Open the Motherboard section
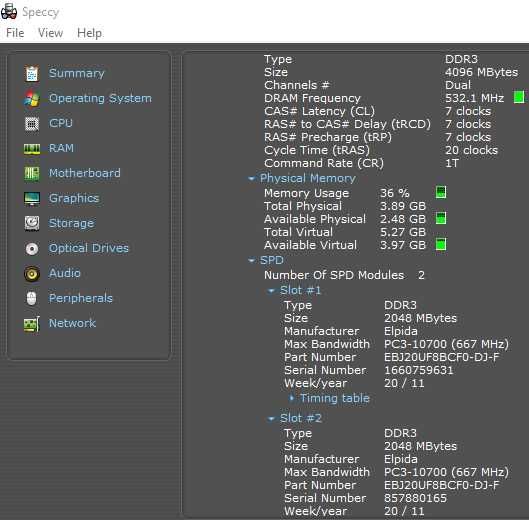The height and width of the screenshot is (520, 529). coord(85,173)
